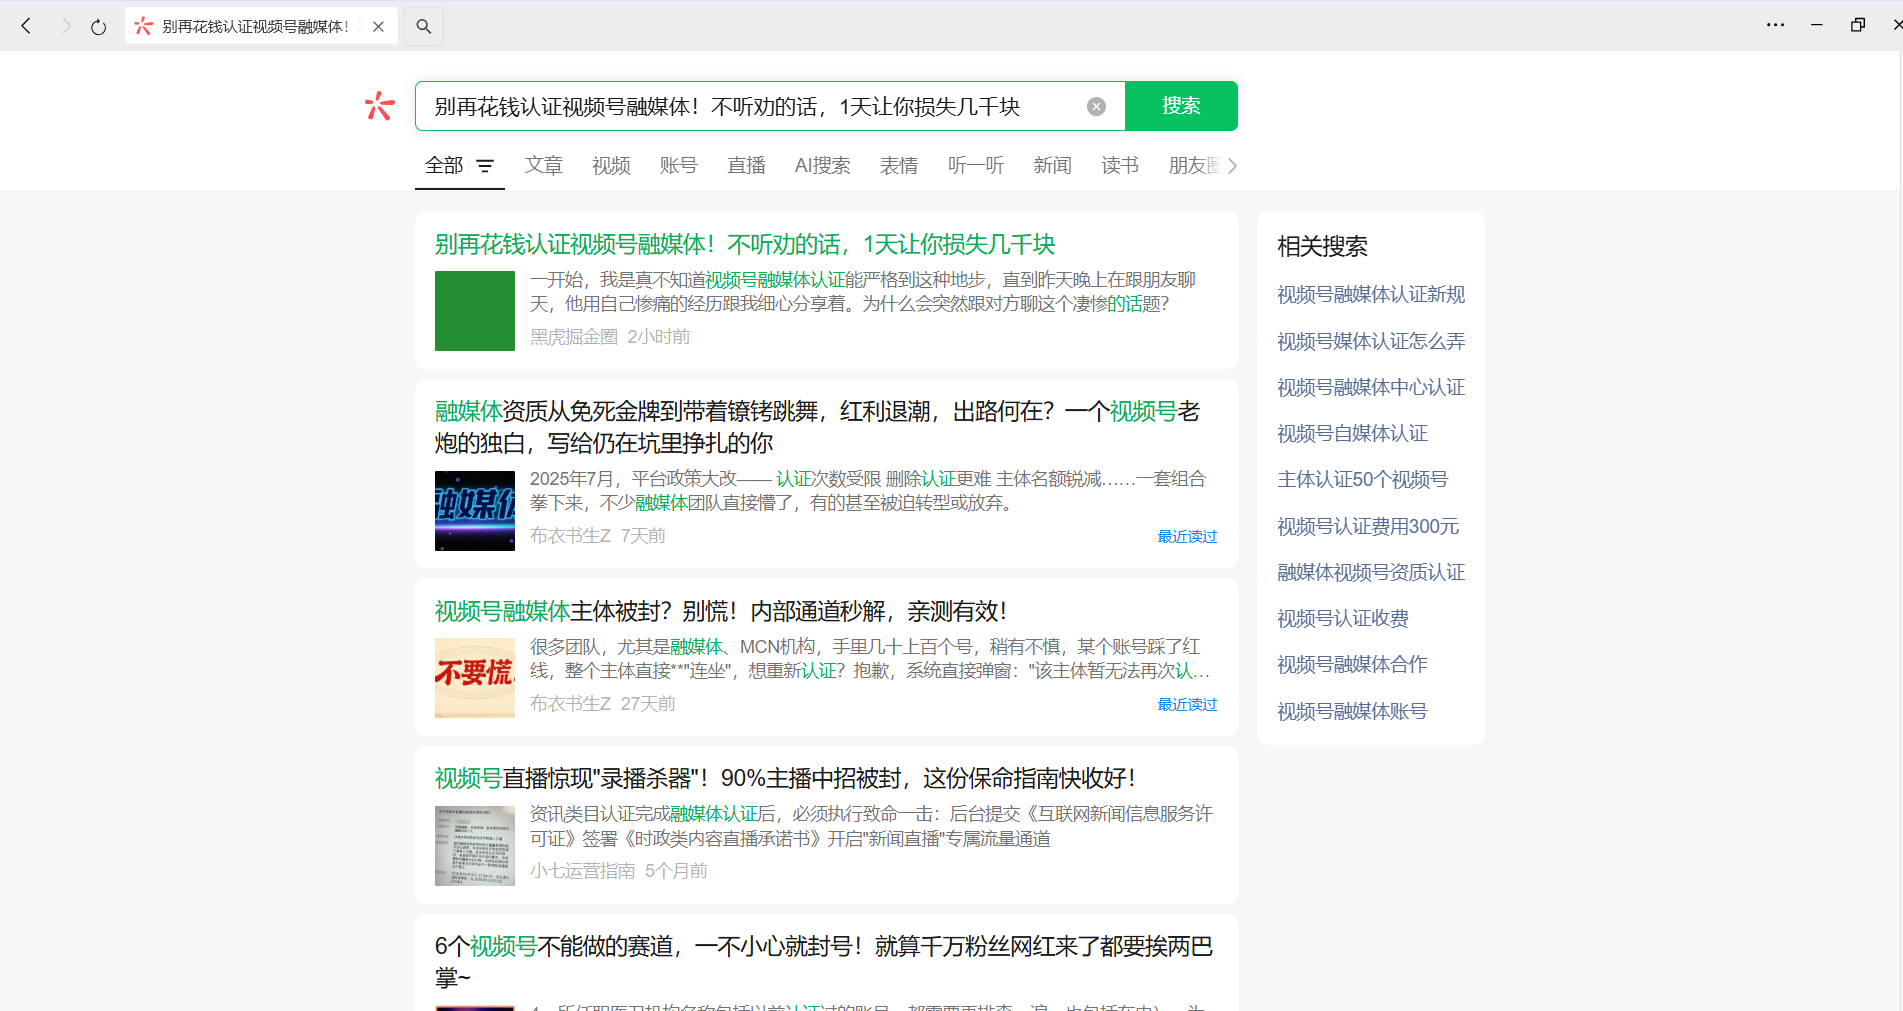Screen dimensions: 1903x1011
Task: Click snippet starting 很多团队，尤其是融媒体
Action: (870, 659)
